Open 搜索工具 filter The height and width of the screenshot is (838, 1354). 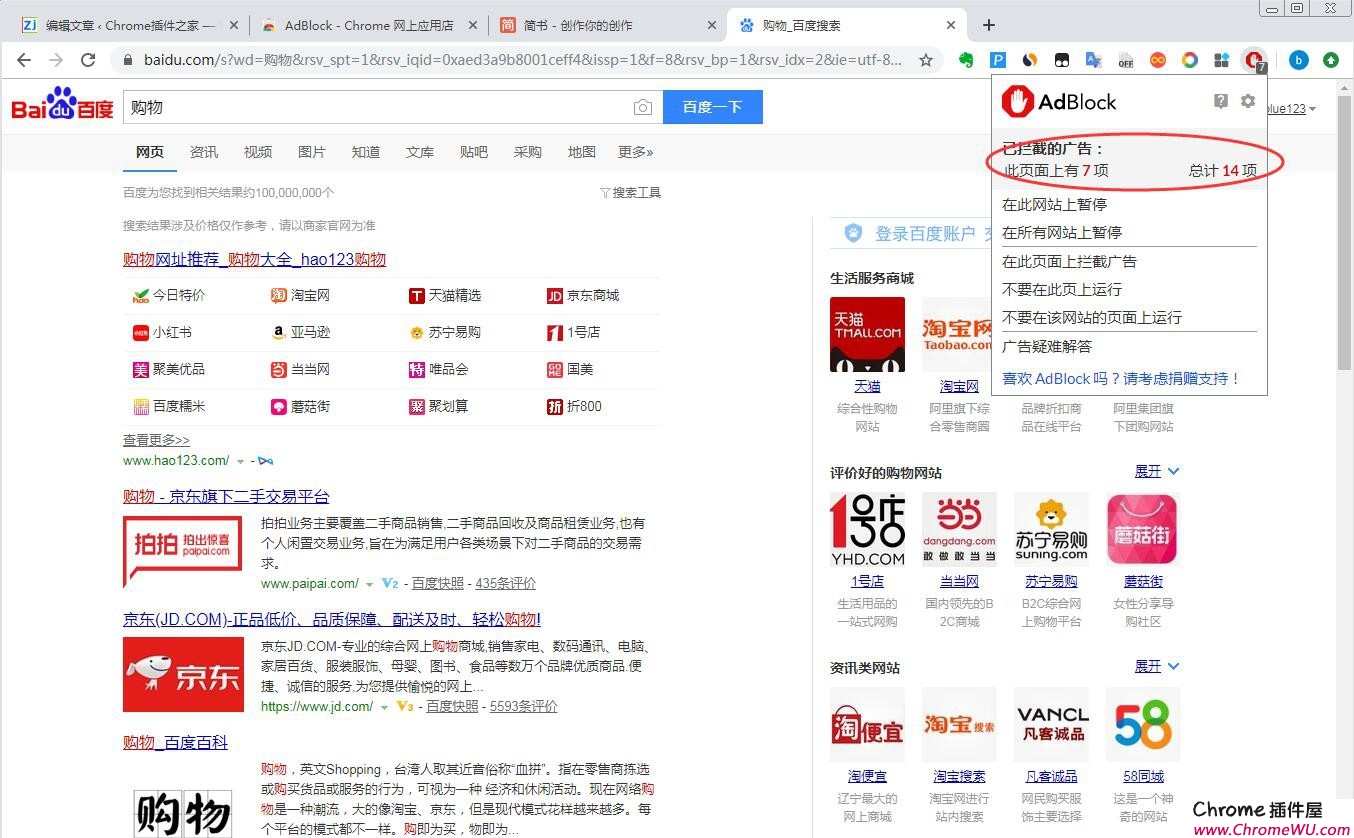(630, 192)
